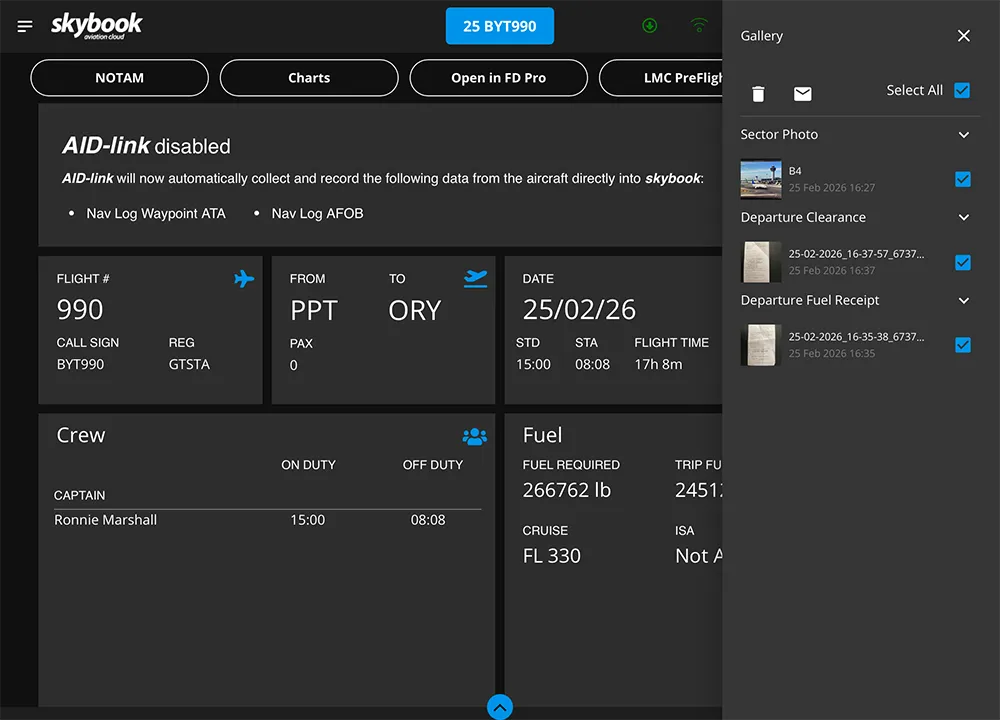The width and height of the screenshot is (1000, 720).
Task: Collapse the Departure Fuel Receipt section
Action: [963, 301]
